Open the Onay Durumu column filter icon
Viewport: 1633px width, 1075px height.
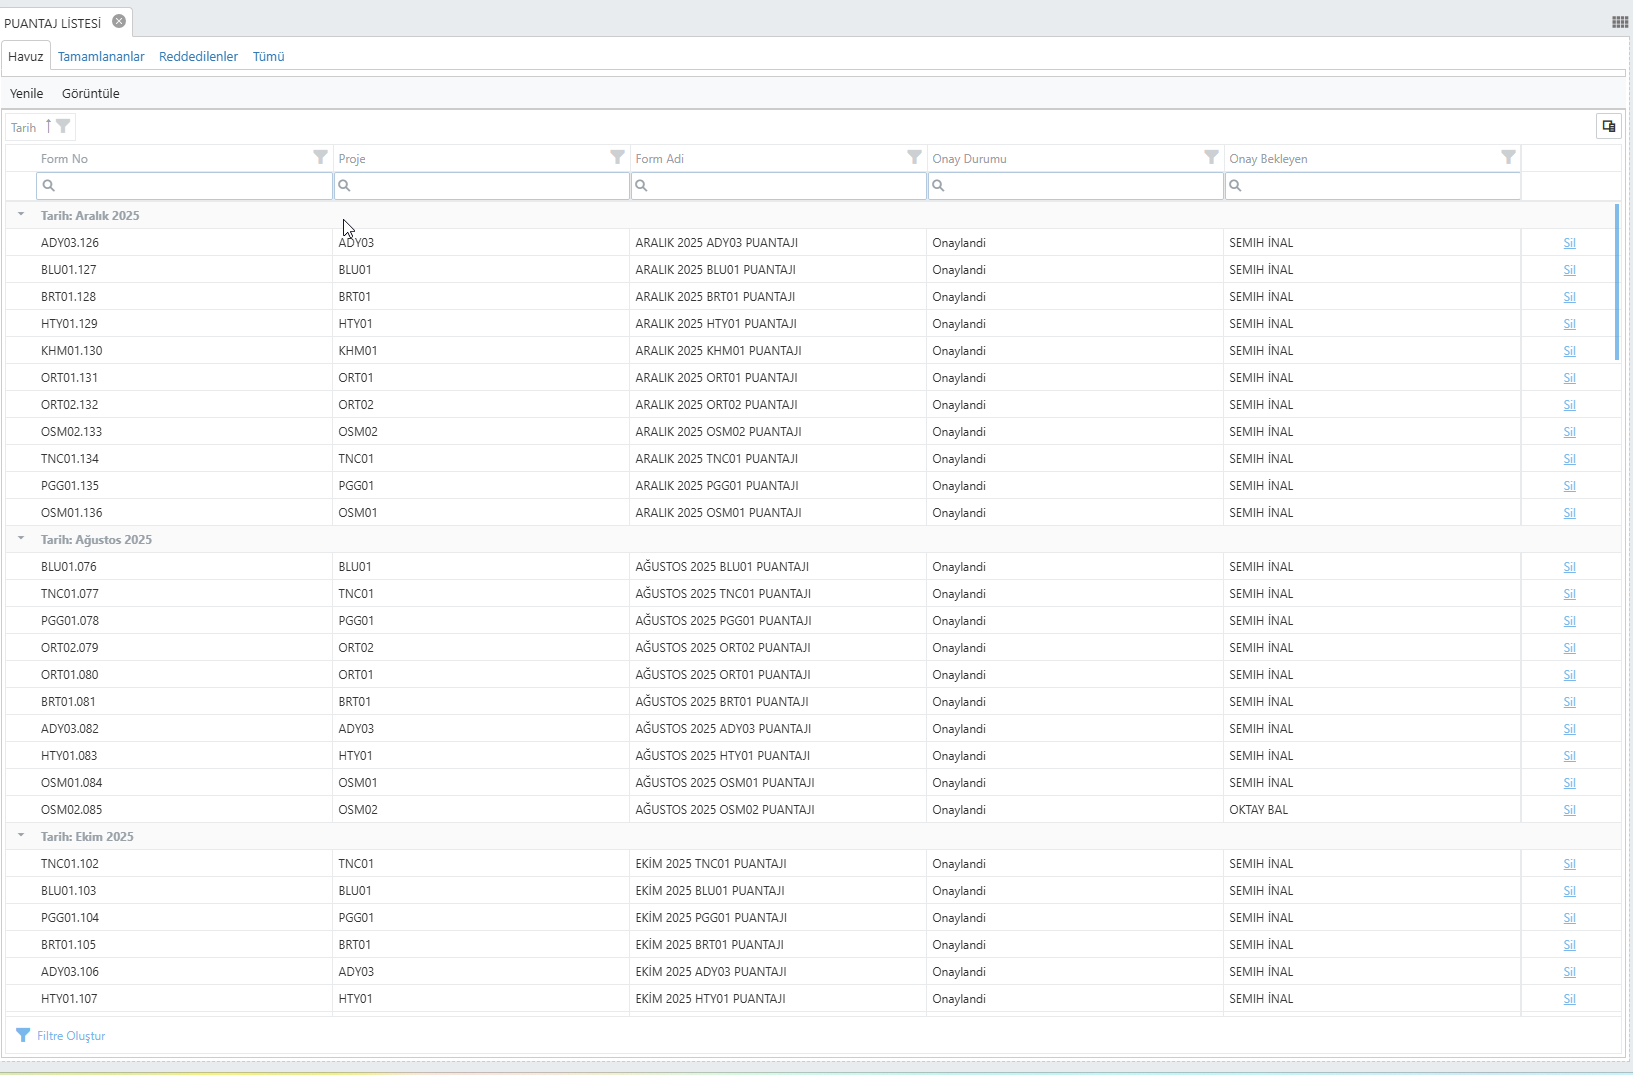pos(1211,157)
